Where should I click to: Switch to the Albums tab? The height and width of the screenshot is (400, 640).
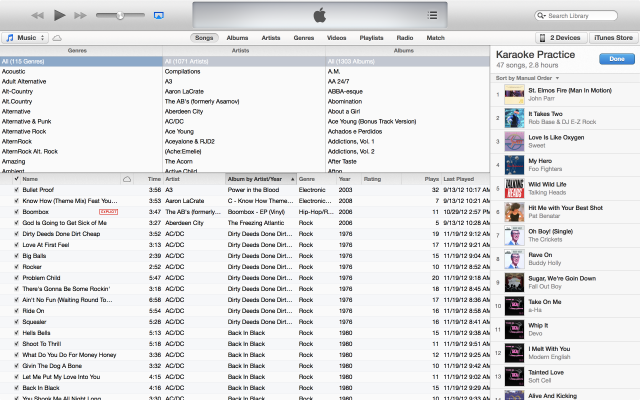[x=237, y=38]
